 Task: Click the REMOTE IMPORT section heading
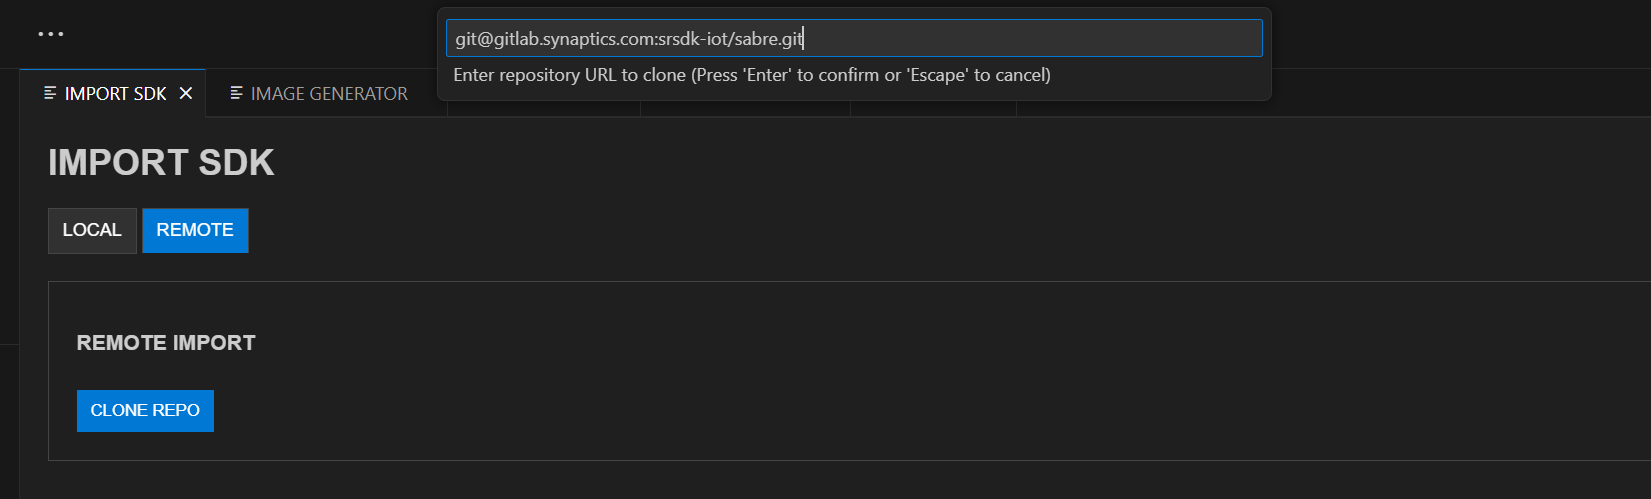coord(166,343)
